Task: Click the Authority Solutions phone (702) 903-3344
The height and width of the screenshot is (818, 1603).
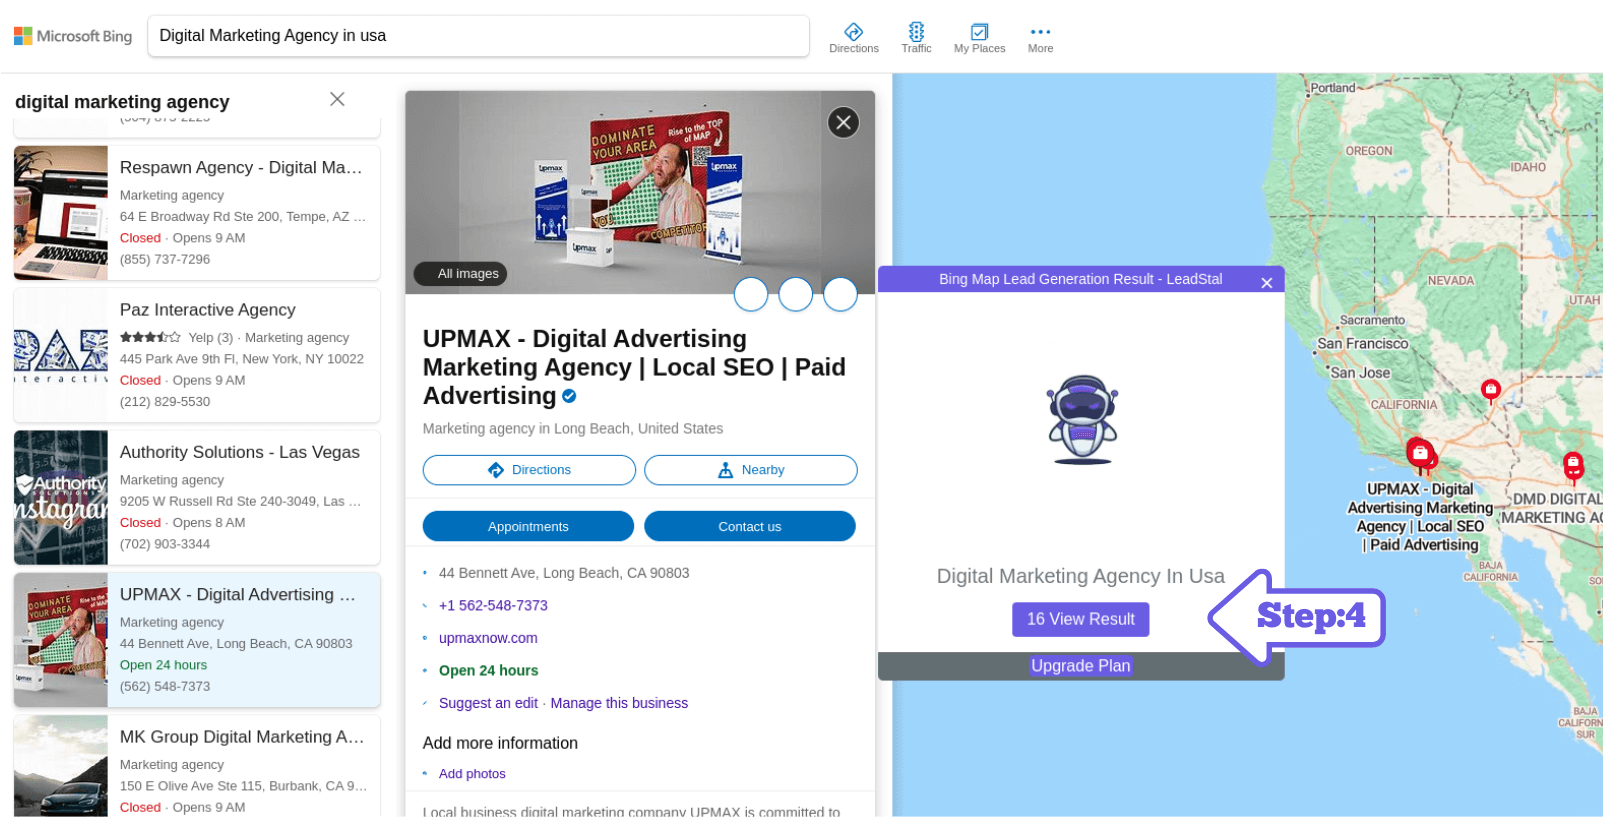Action: point(165,544)
